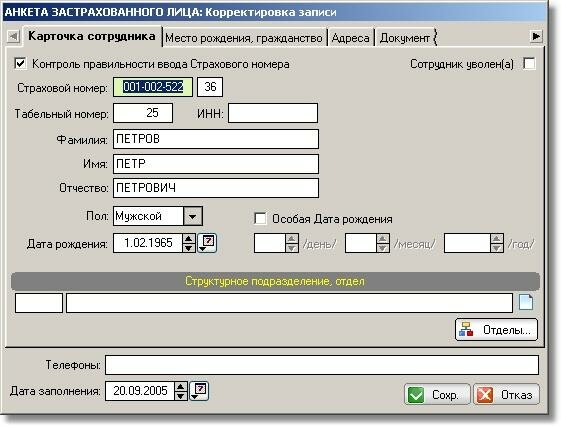Cancel editing with Отказ button
This screenshot has height=427, width=561.
coord(506,394)
